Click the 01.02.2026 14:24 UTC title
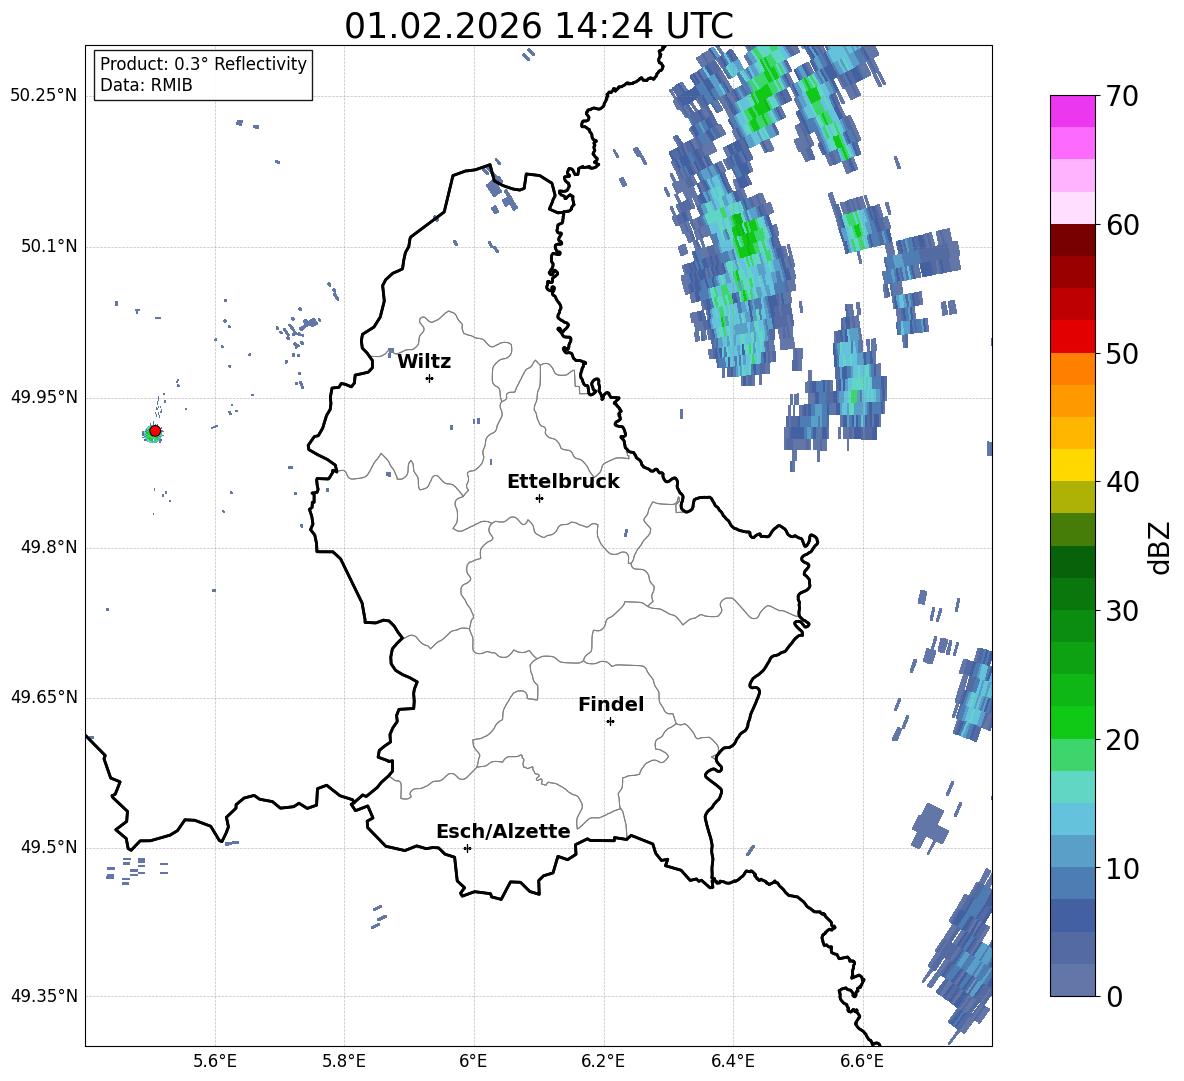 (539, 26)
